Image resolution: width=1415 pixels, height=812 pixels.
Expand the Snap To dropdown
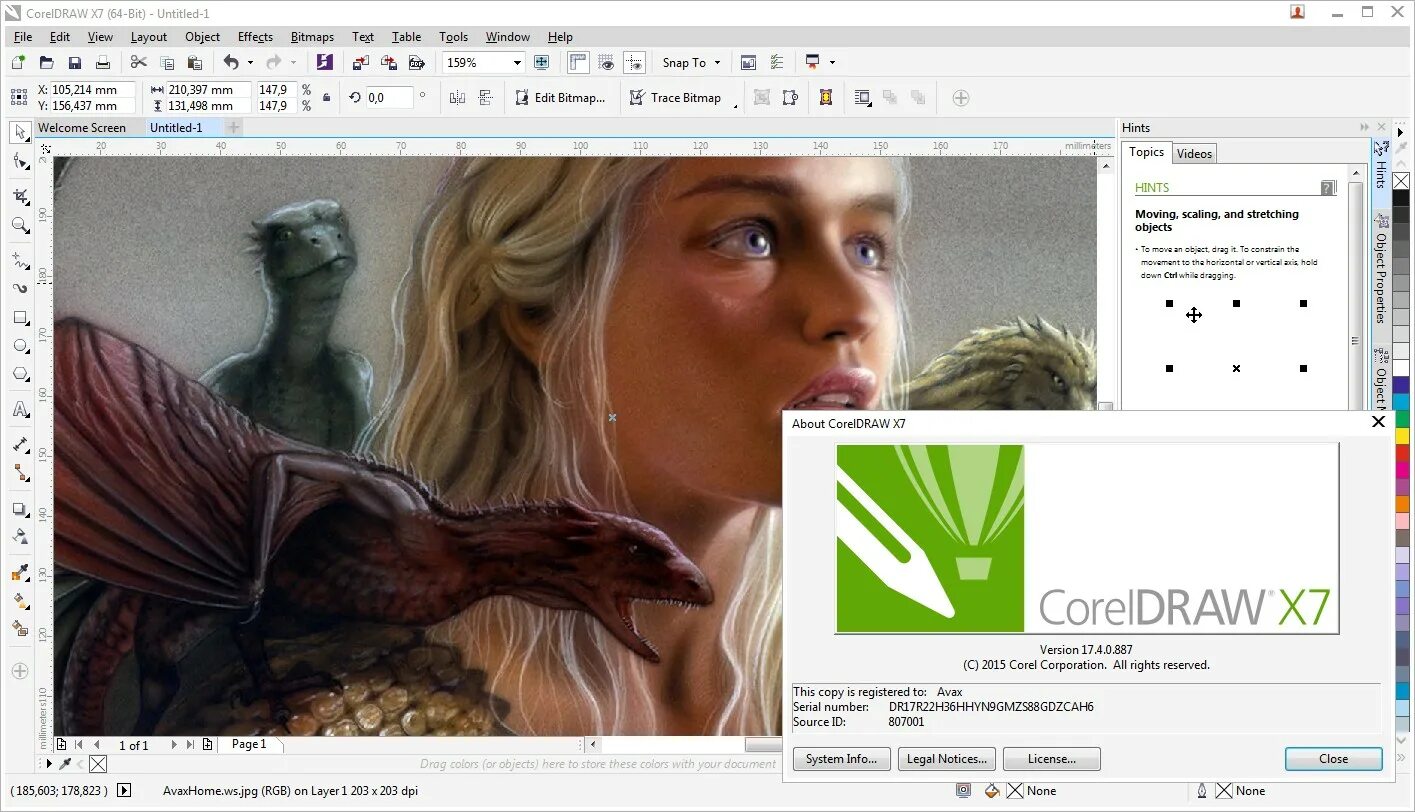point(715,62)
